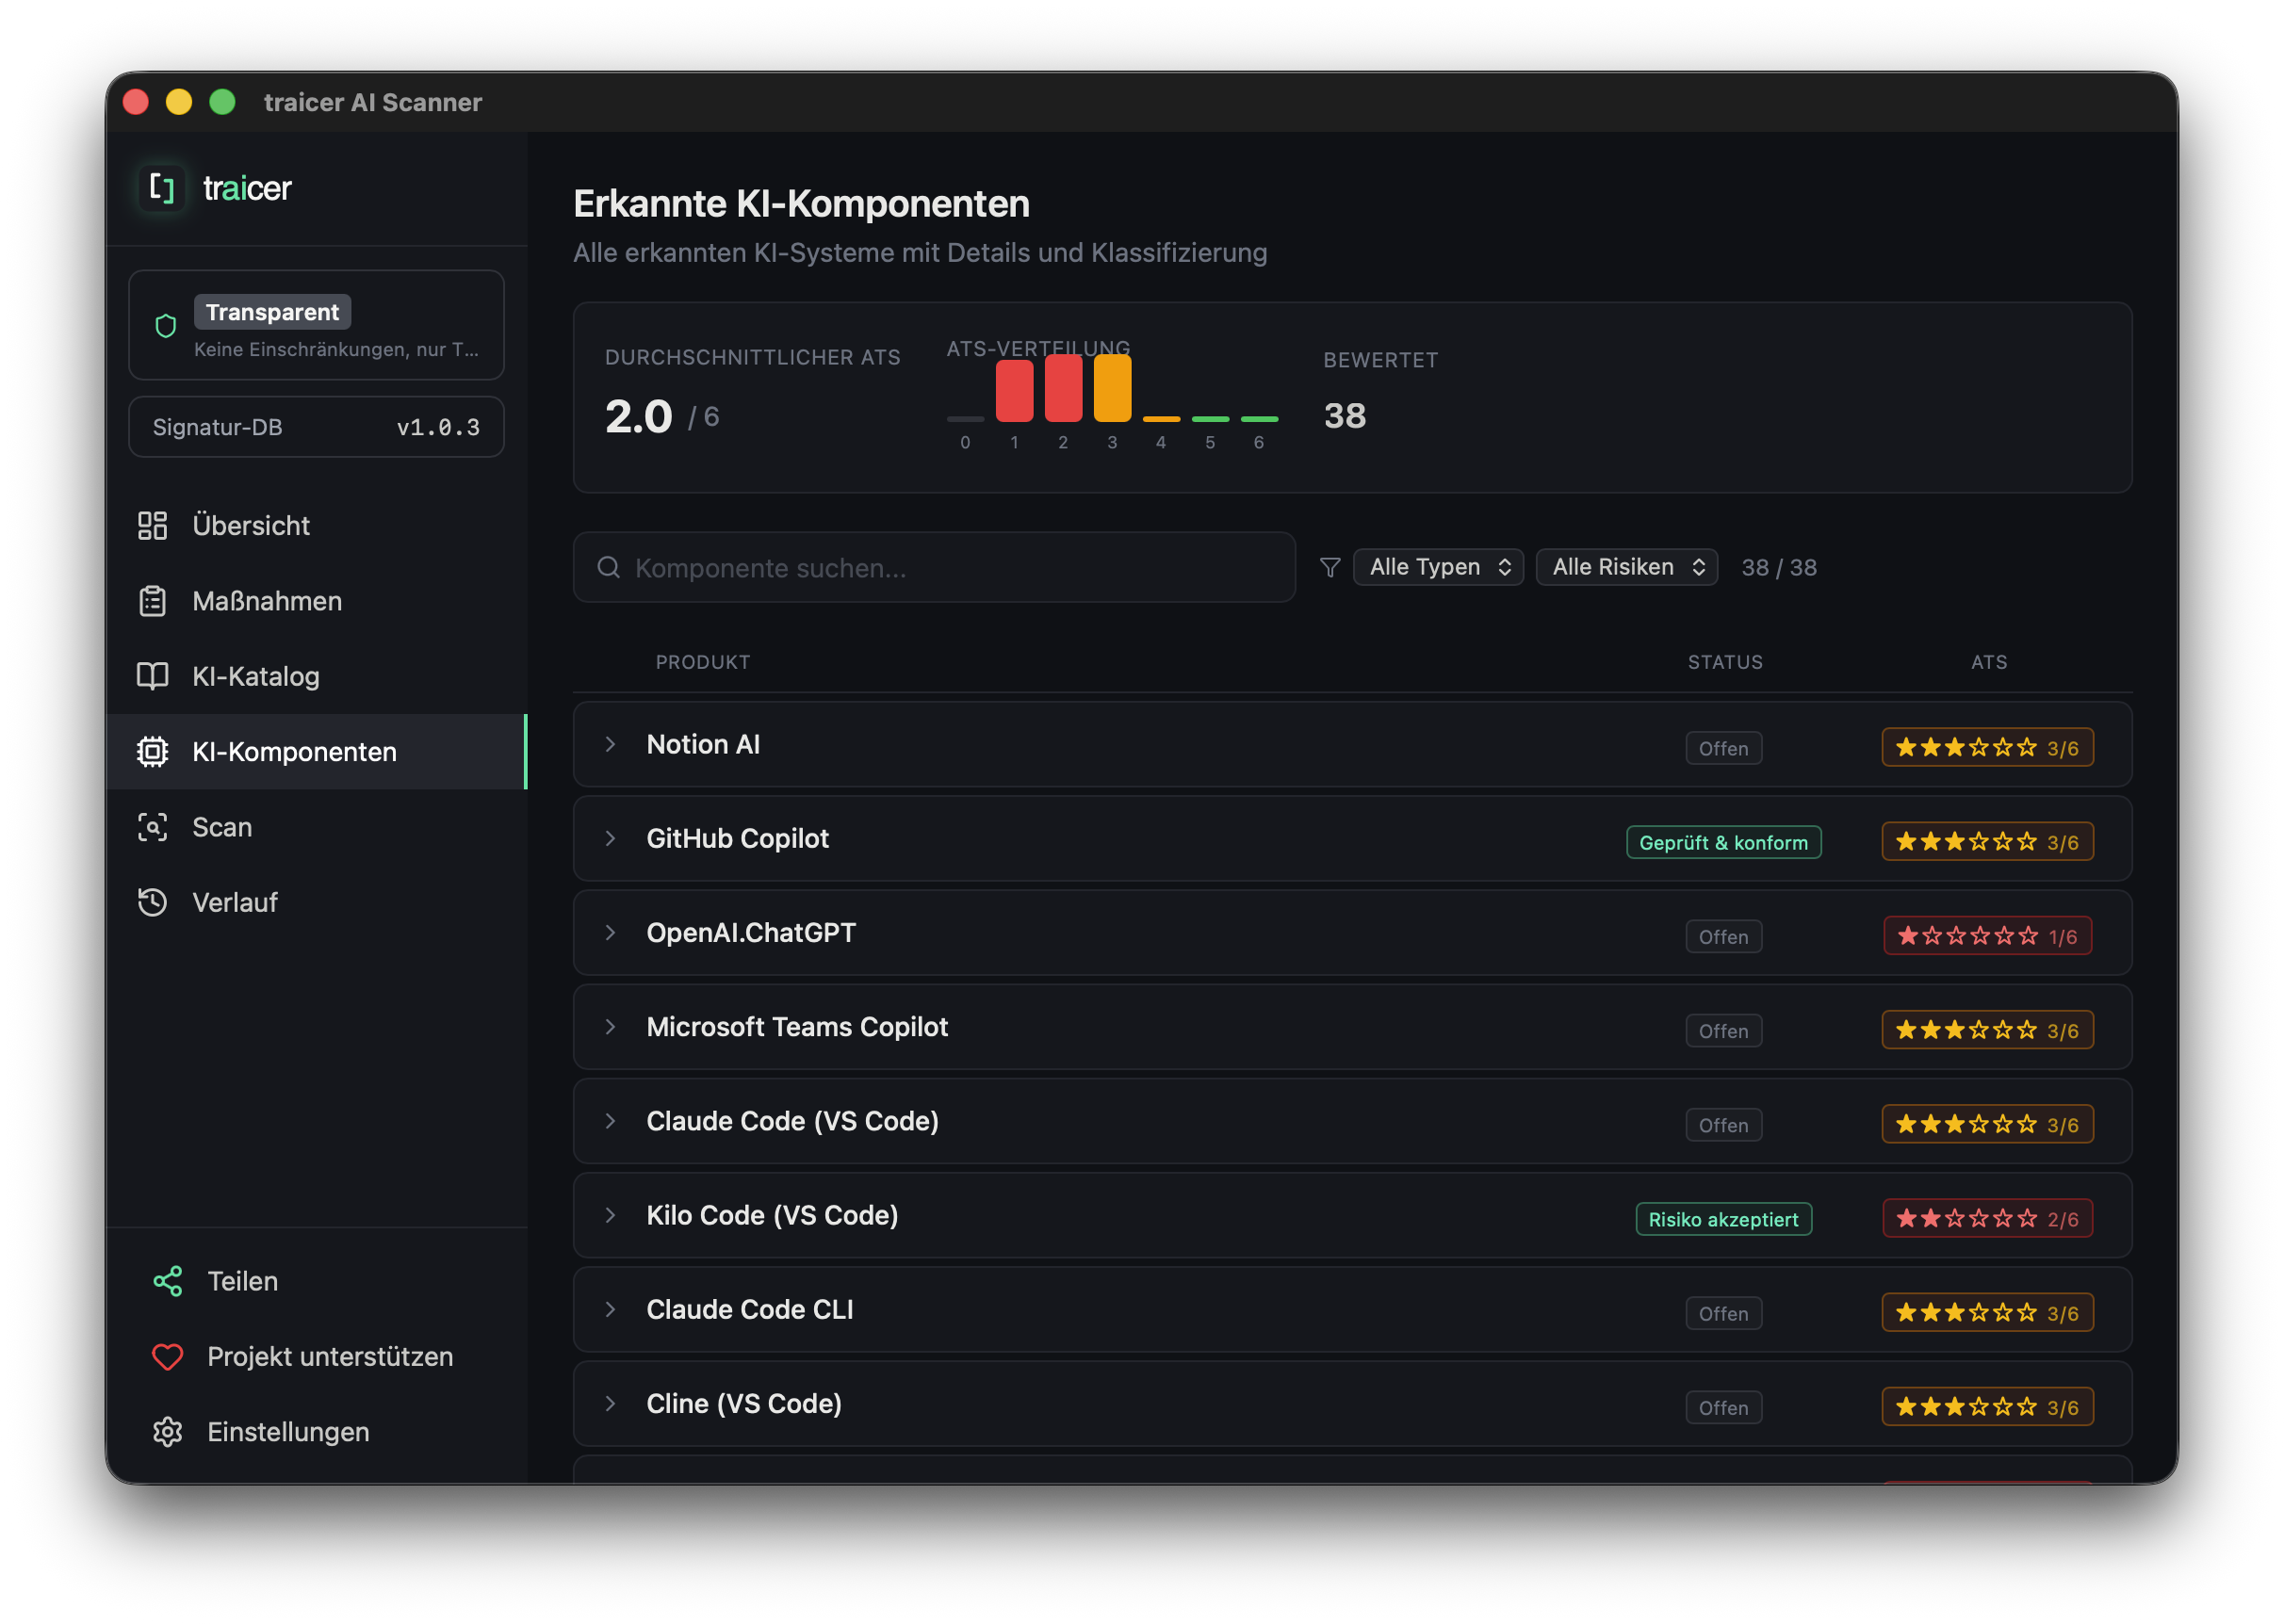2284x1624 pixels.
Task: Expand the Claude Code CLI row chevron
Action: [x=610, y=1309]
